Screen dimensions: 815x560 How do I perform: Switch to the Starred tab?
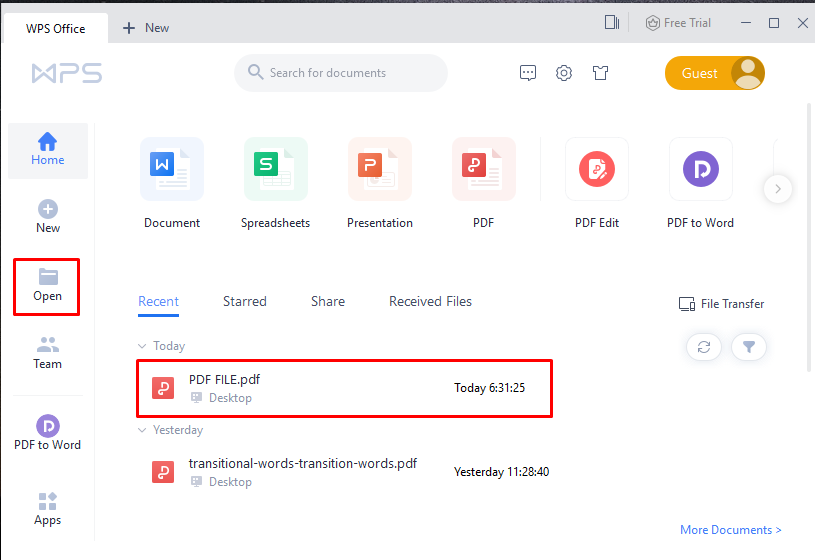[x=245, y=302]
